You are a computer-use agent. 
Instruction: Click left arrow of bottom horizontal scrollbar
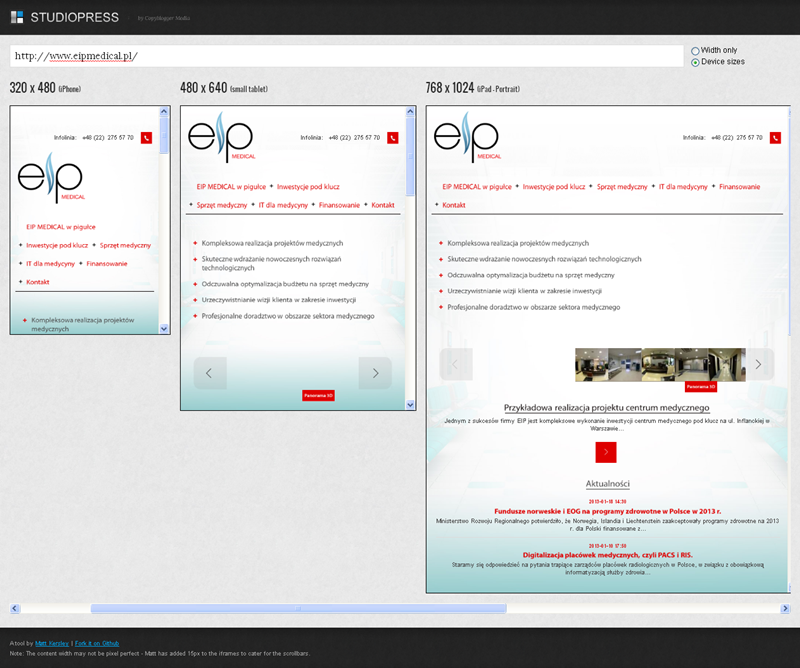[x=14, y=608]
